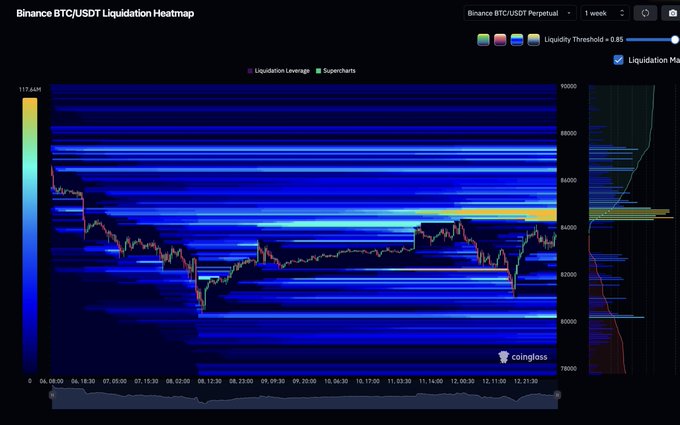Click the left handle of the time range navigator

(52, 395)
